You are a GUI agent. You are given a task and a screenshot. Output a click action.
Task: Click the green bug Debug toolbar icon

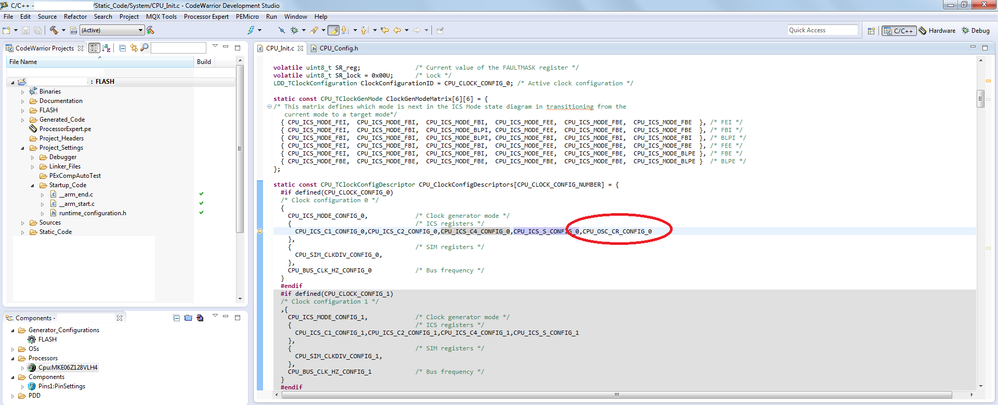tap(294, 30)
